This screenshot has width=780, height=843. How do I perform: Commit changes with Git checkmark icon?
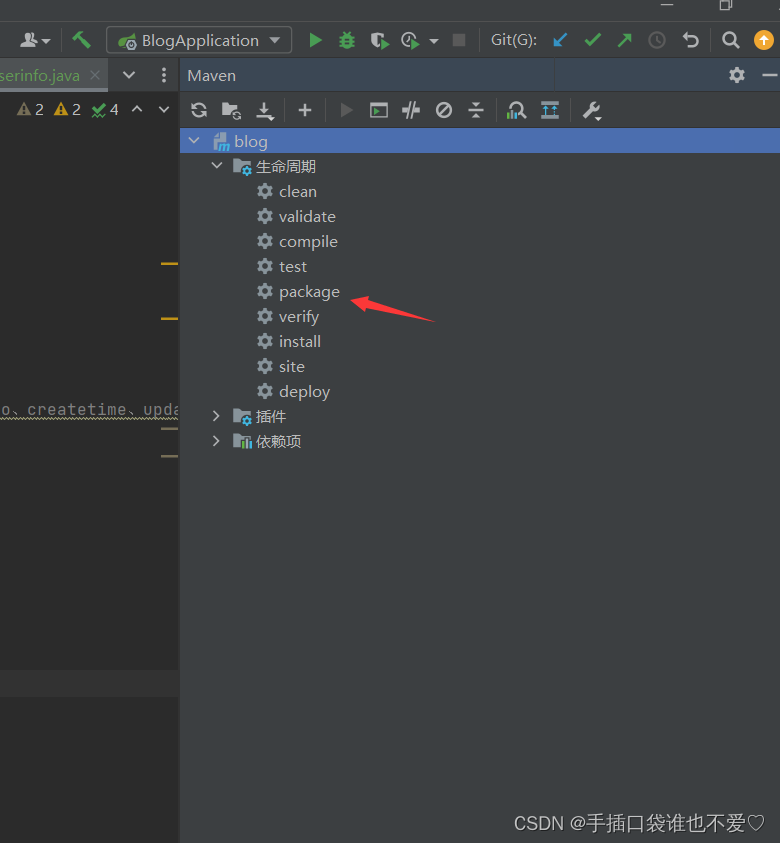(592, 40)
